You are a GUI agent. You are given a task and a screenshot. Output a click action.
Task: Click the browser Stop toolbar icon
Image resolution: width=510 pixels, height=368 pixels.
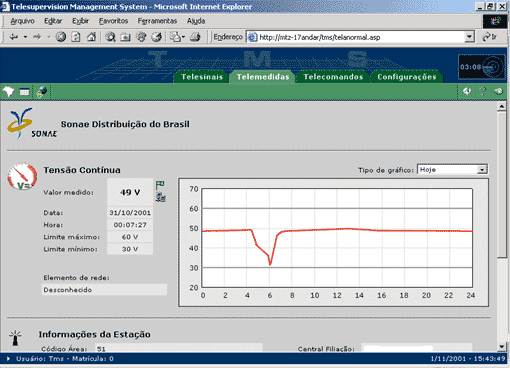[x=61, y=37]
